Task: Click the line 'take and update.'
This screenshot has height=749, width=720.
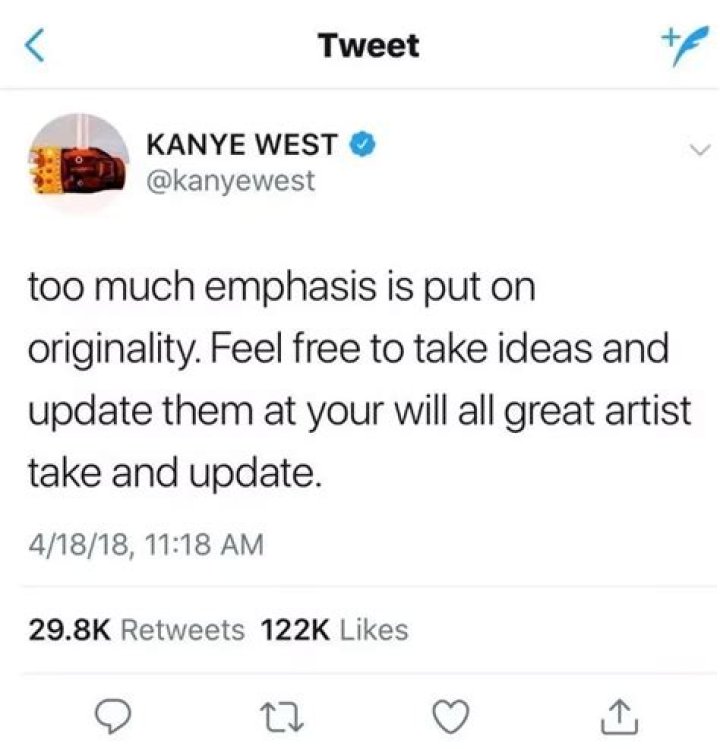Action: point(175,472)
